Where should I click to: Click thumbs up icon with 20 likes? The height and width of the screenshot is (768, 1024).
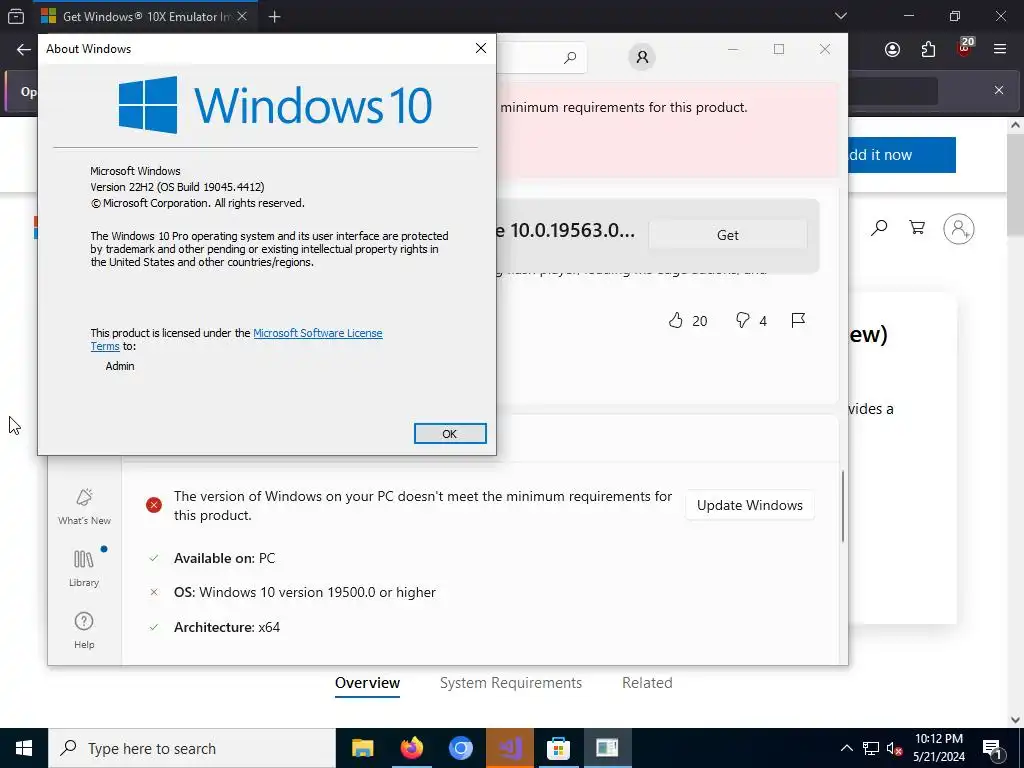(675, 320)
